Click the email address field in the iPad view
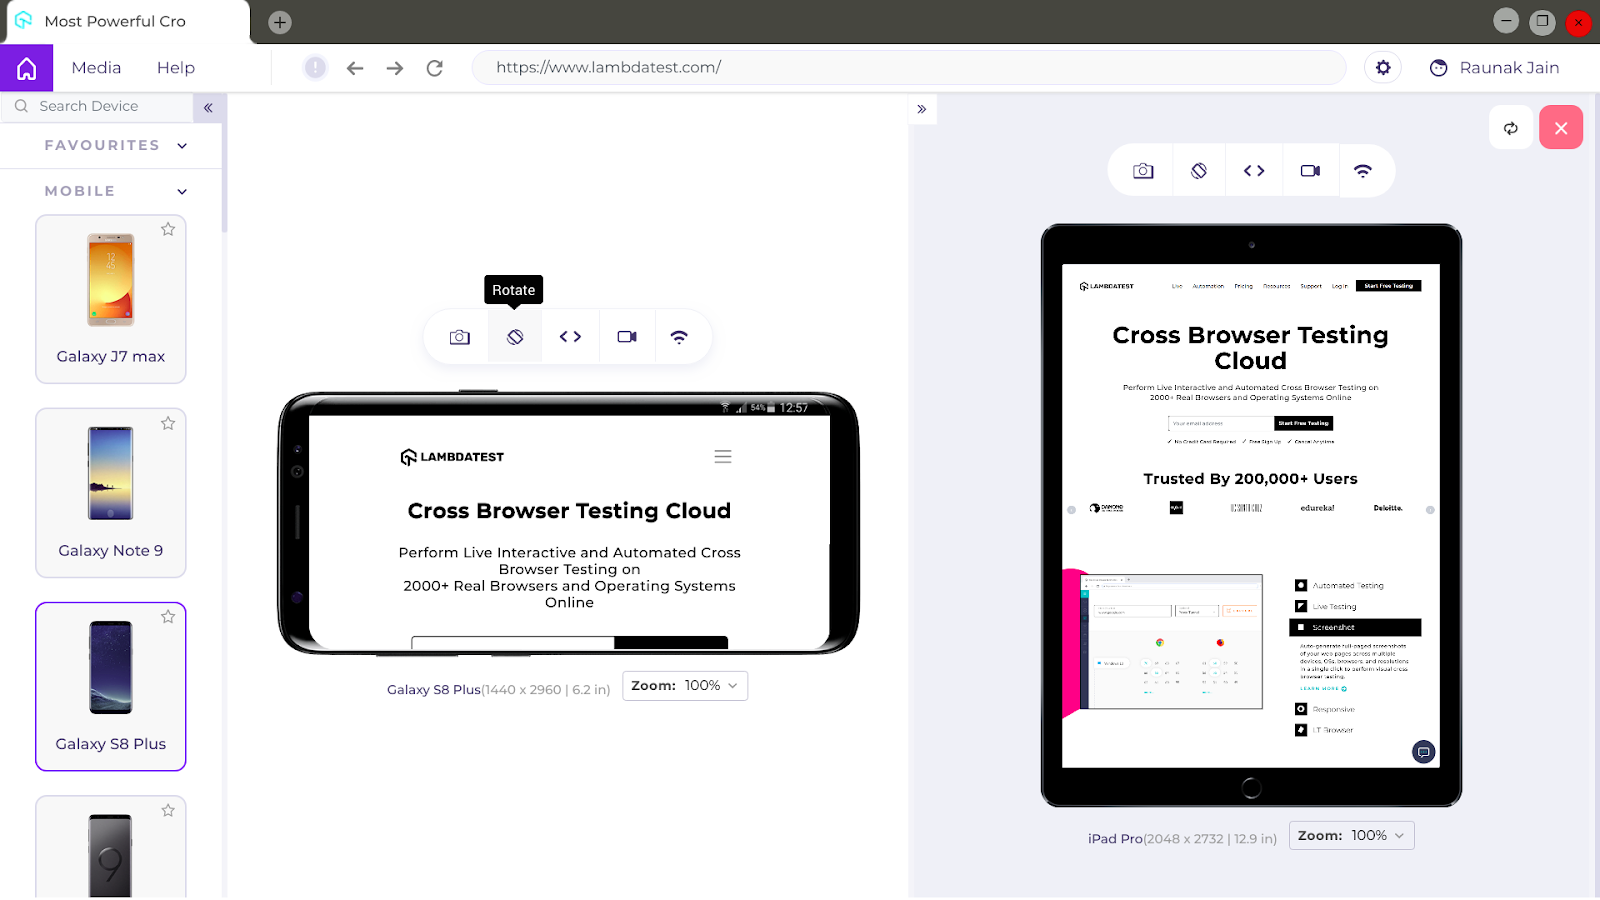The width and height of the screenshot is (1600, 900). tap(1221, 424)
